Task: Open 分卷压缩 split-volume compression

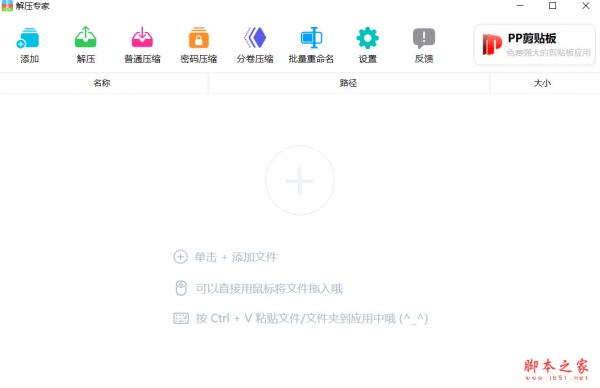Action: coord(255,45)
